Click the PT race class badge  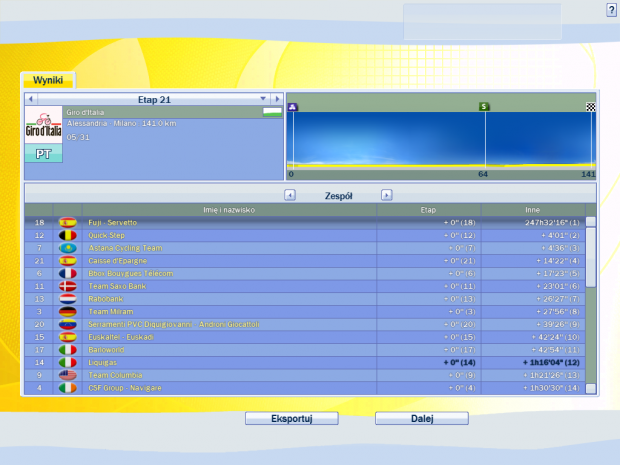click(x=43, y=154)
